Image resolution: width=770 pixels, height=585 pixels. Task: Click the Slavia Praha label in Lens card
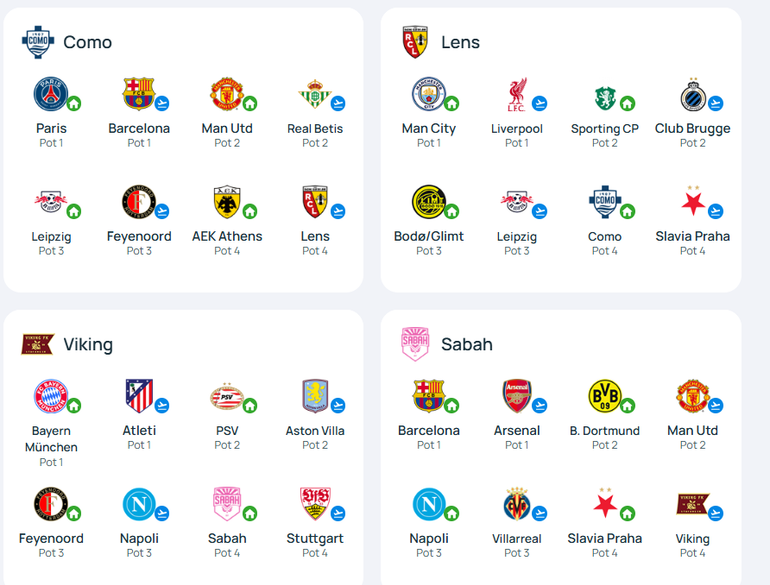(x=692, y=236)
